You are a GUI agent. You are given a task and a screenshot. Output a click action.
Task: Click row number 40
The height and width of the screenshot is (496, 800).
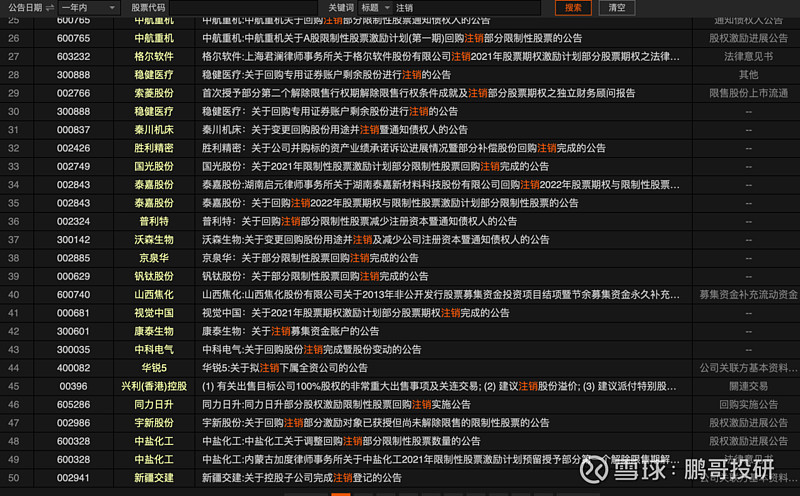pyautogui.click(x=14, y=295)
